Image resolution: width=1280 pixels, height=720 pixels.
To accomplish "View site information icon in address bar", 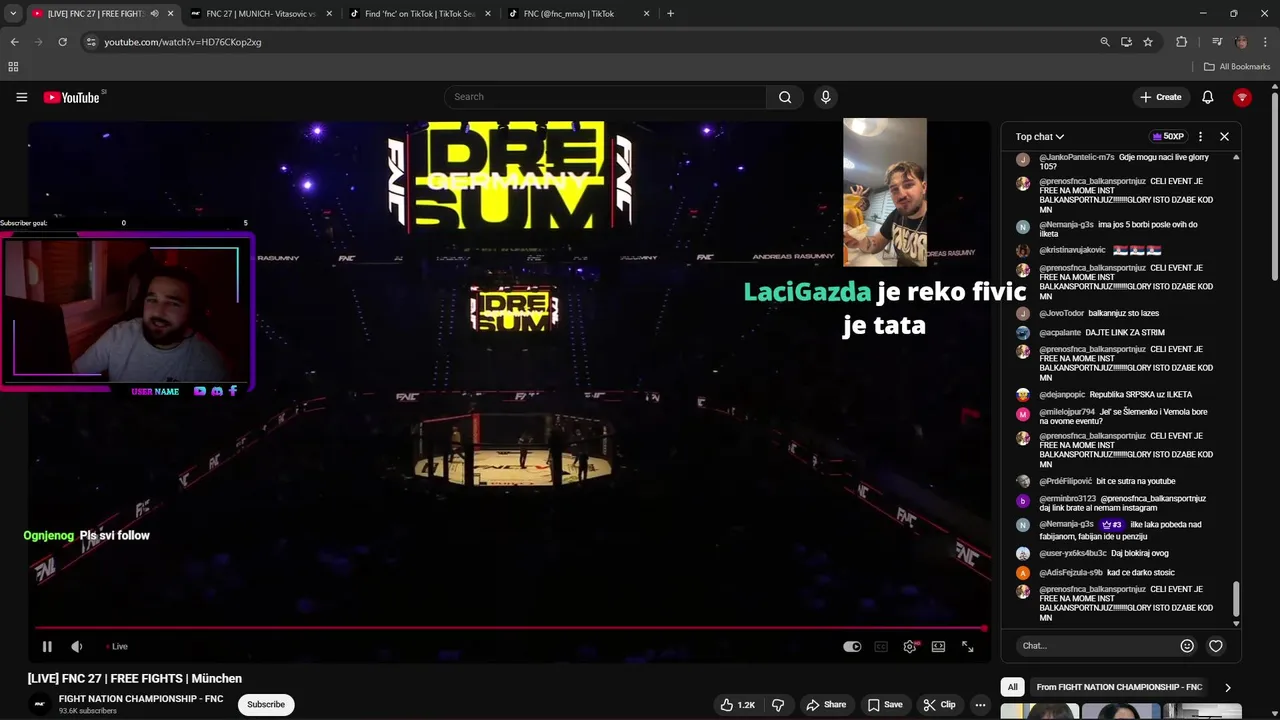I will coord(91,42).
